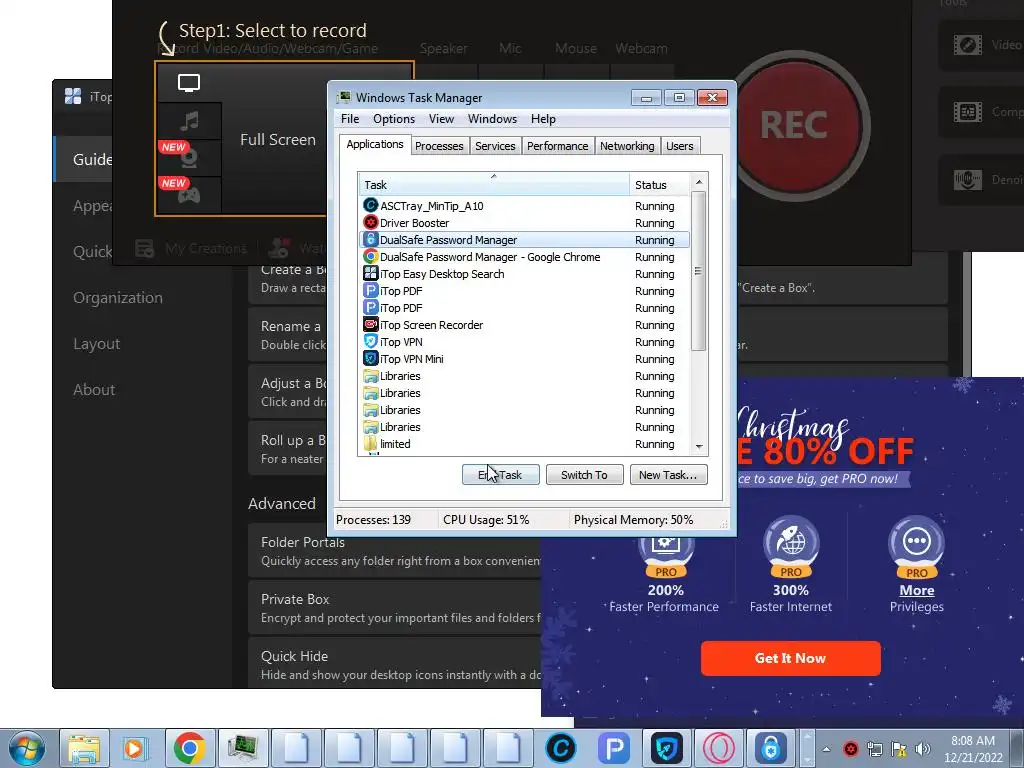The width and height of the screenshot is (1024, 768).
Task: Open the Quick Hide guide entry
Action: click(394, 665)
